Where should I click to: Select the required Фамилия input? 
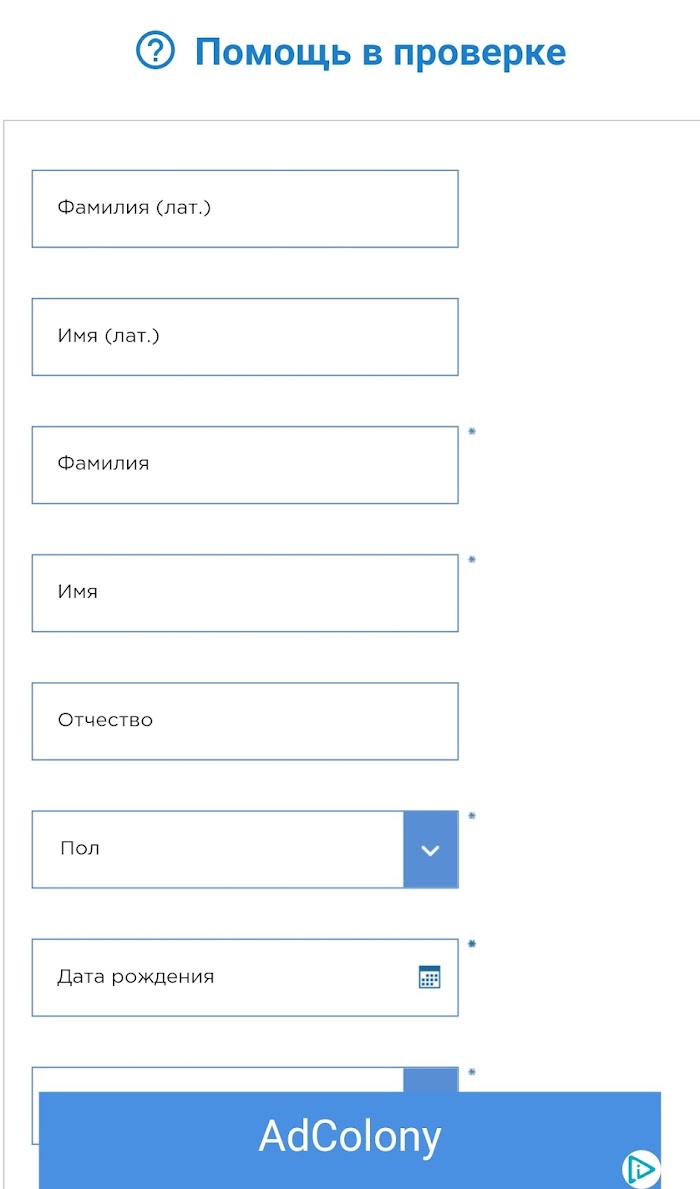pyautogui.click(x=245, y=465)
